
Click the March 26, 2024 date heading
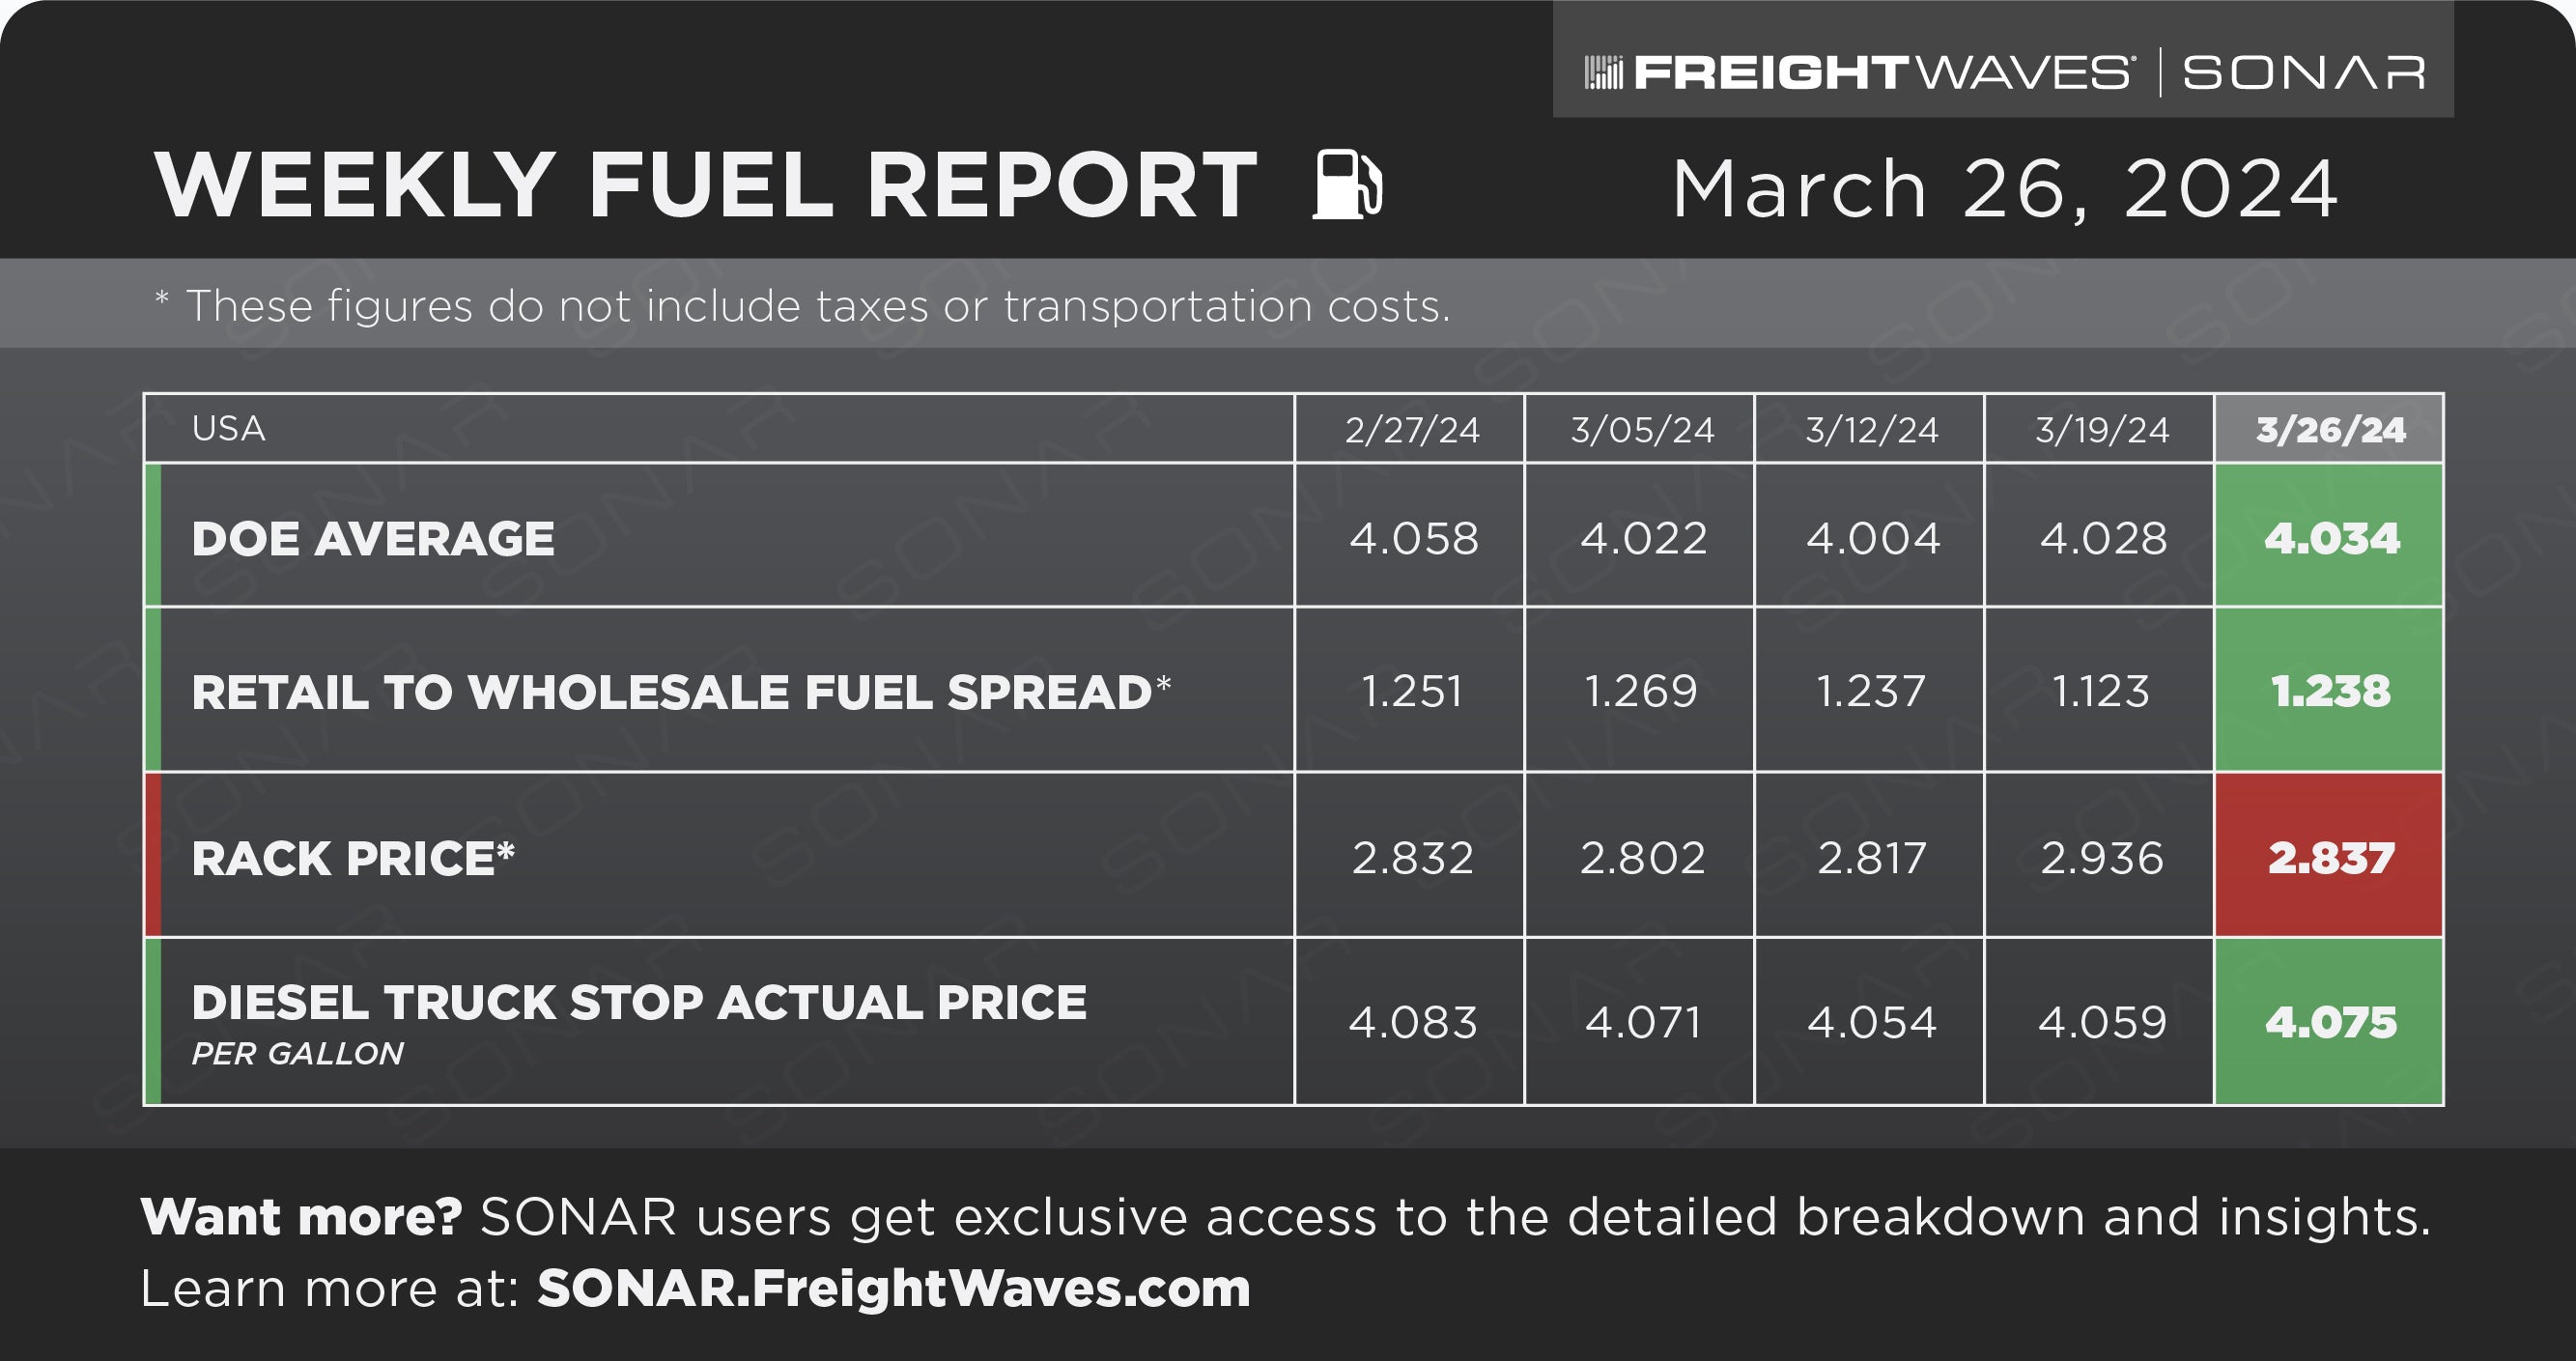point(2005,189)
